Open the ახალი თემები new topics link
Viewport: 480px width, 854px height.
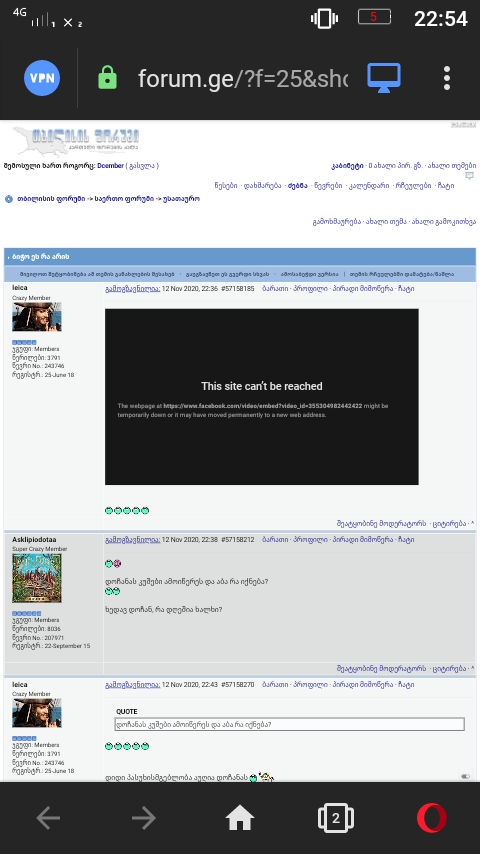452,166
